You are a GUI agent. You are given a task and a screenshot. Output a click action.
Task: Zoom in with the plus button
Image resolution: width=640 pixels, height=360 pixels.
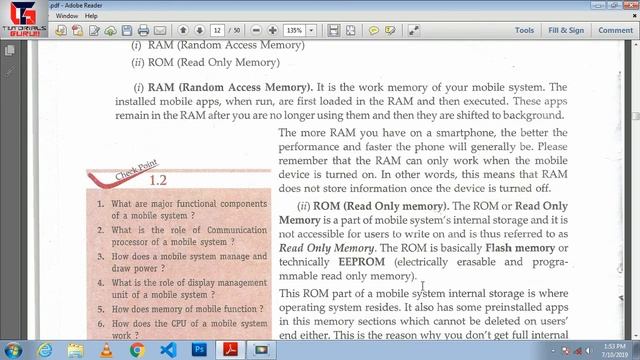coord(273,30)
